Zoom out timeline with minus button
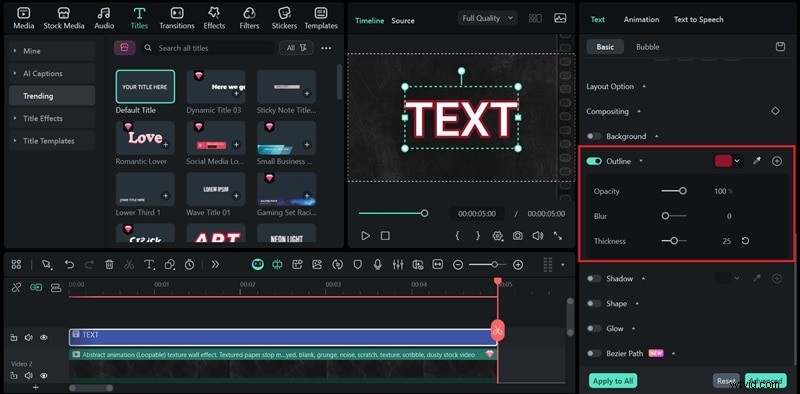This screenshot has width=800, height=394. pyautogui.click(x=458, y=264)
